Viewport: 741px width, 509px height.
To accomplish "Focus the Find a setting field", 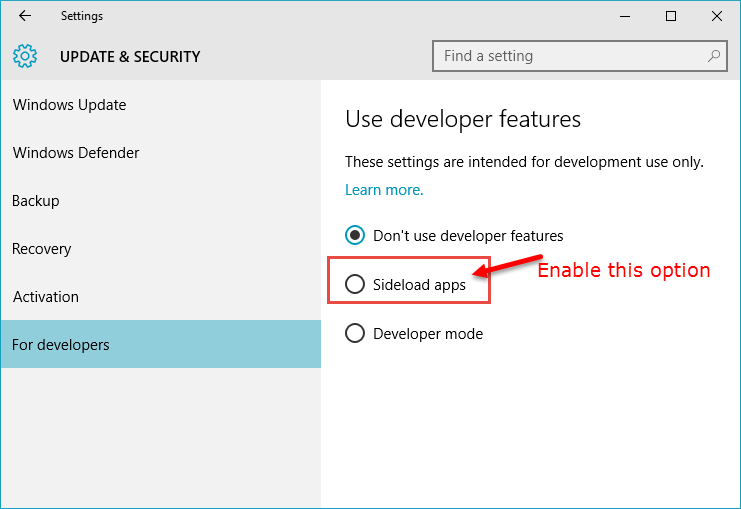I will coord(580,56).
